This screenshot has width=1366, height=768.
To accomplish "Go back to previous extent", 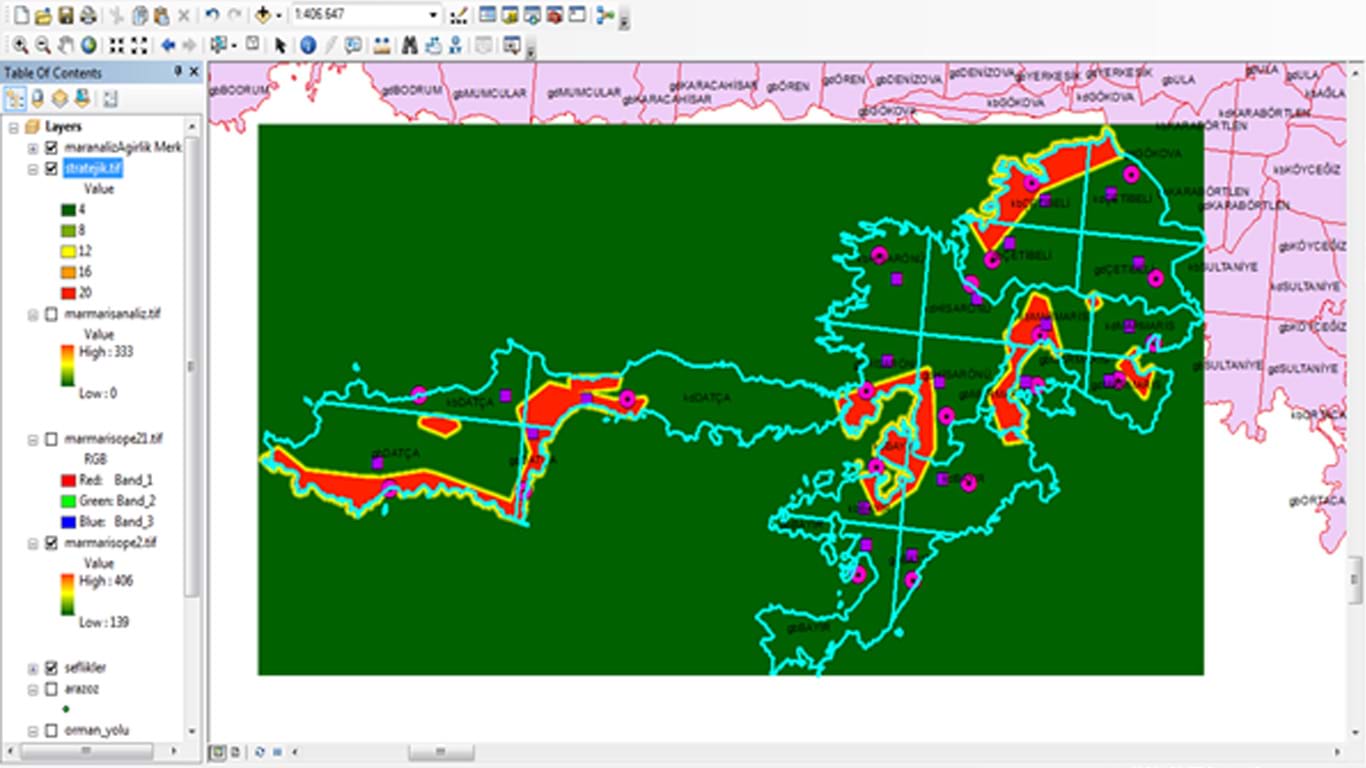I will [x=168, y=45].
